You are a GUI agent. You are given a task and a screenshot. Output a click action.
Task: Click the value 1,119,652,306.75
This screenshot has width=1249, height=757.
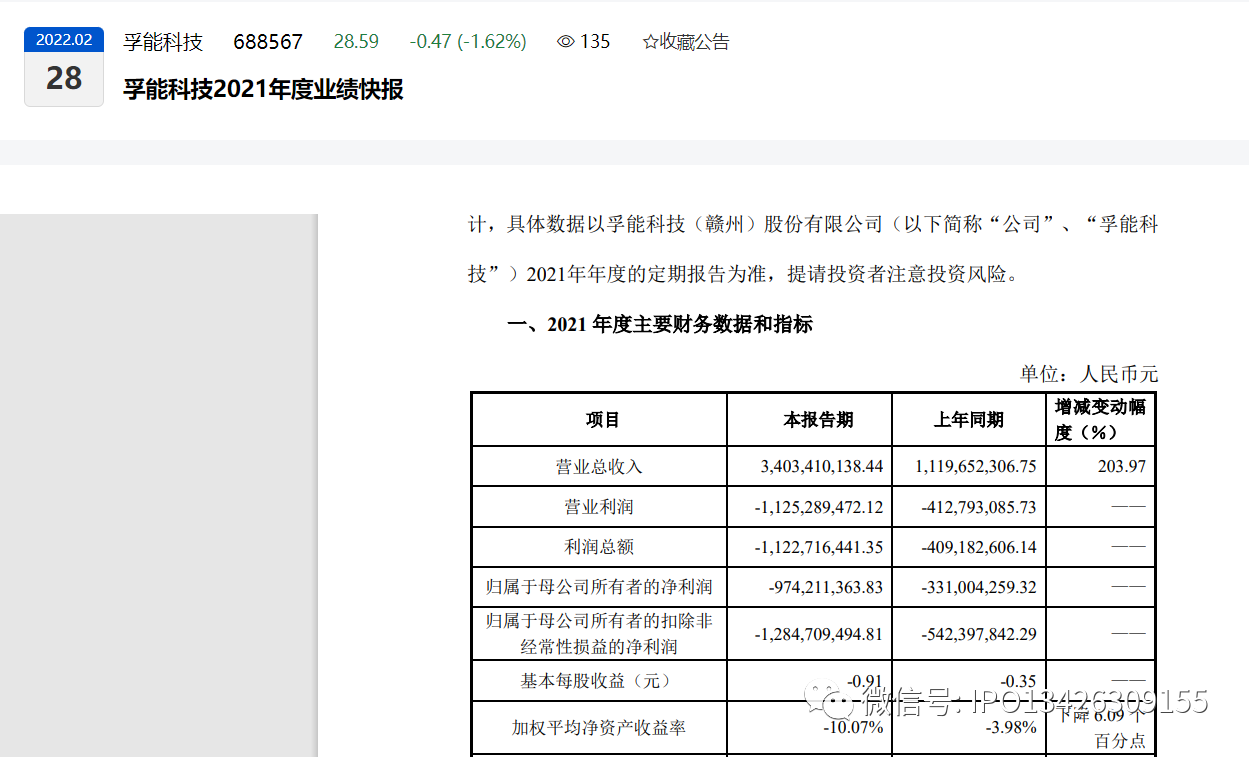[975, 467]
